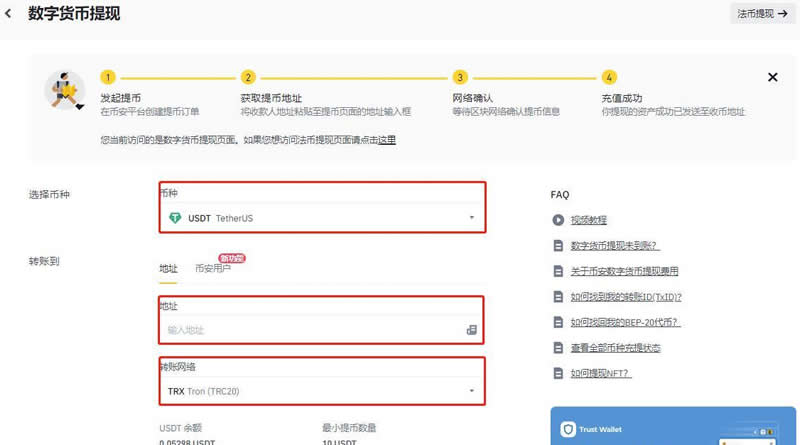Open FAQ link 关于币安数字货币提现费用
This screenshot has height=445, width=800.
coord(624,271)
